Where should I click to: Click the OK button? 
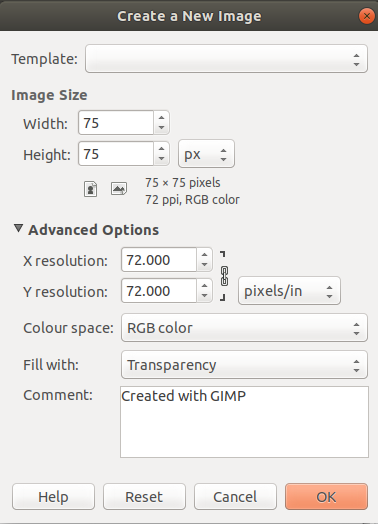click(326, 497)
